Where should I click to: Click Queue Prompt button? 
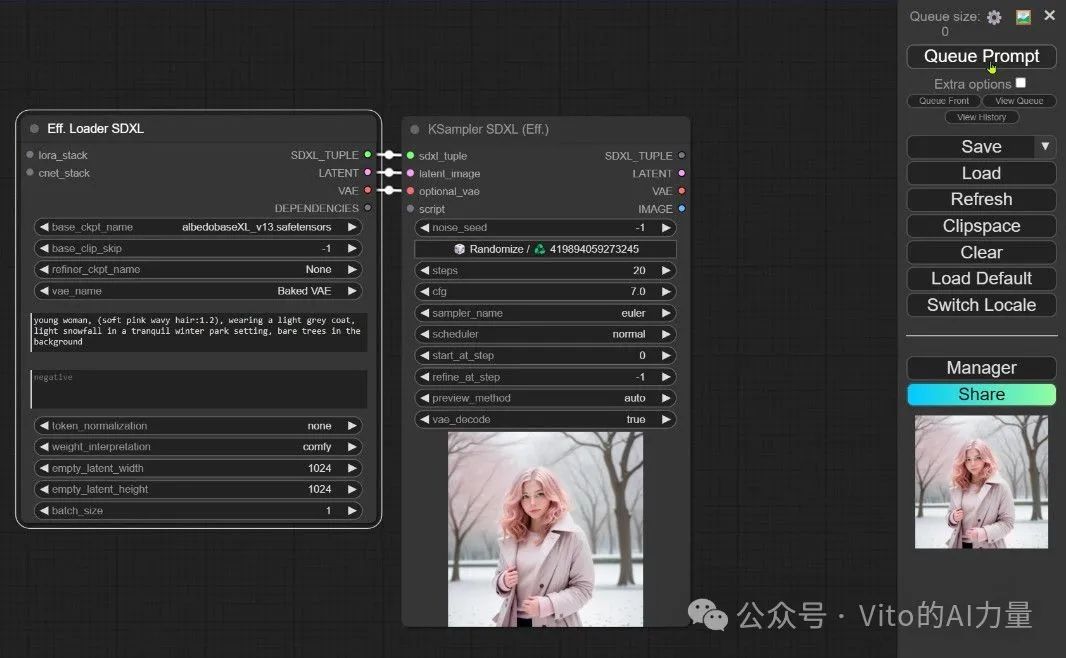pyautogui.click(x=981, y=56)
